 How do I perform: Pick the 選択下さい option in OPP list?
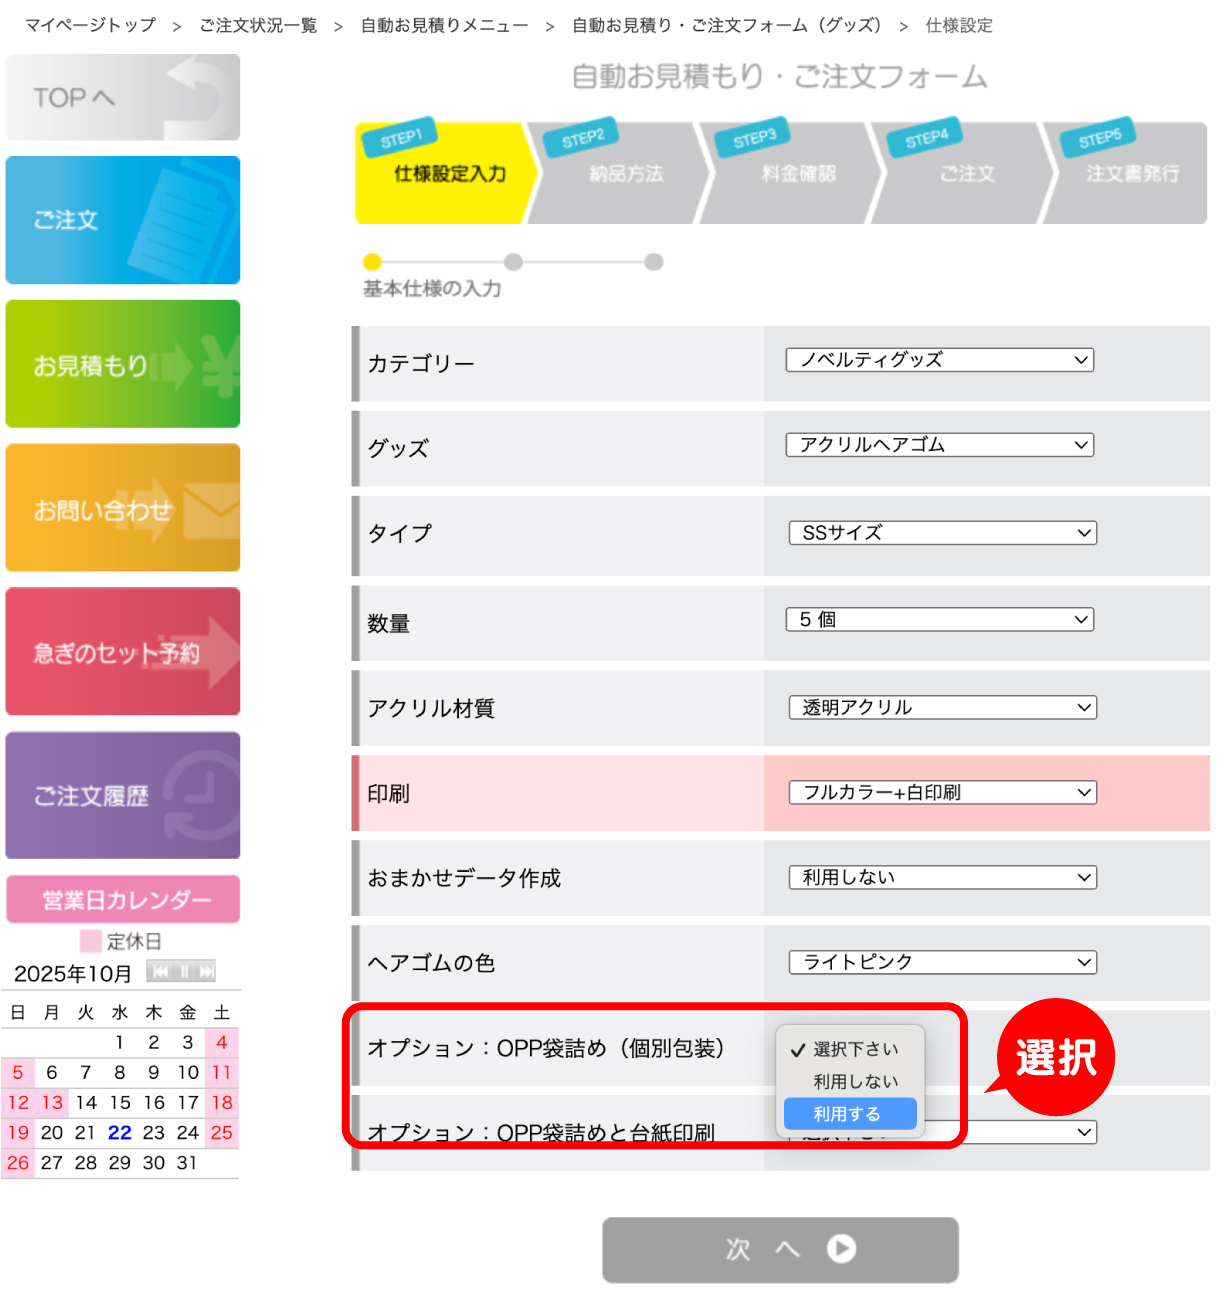click(855, 1050)
